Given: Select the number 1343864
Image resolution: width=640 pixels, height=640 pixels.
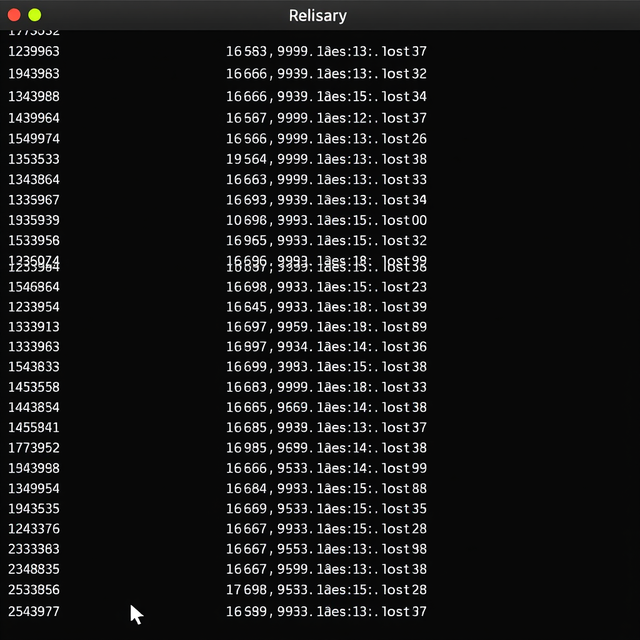Looking at the screenshot, I should (34, 180).
